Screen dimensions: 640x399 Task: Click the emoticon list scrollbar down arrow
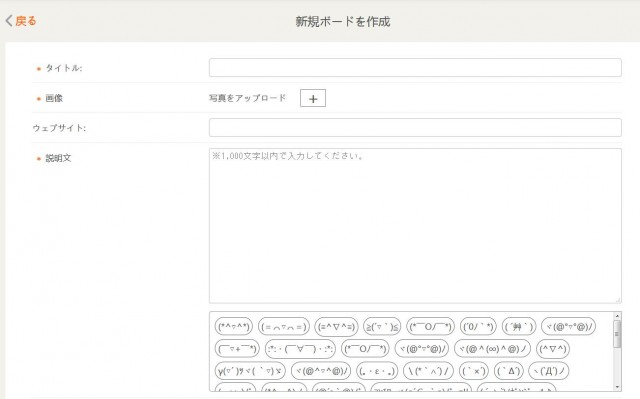617,387
